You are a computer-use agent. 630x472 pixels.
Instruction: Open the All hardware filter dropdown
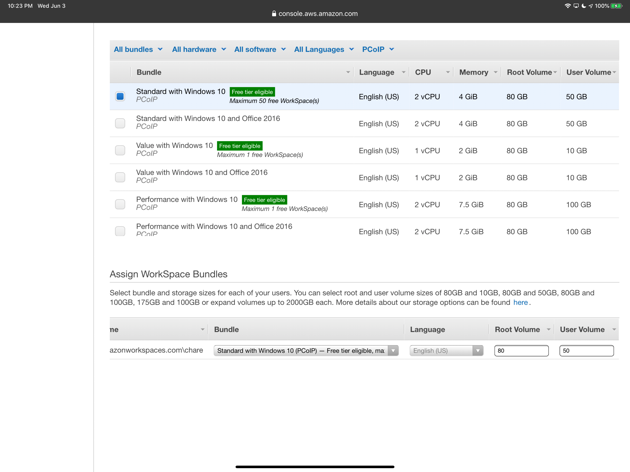click(199, 49)
